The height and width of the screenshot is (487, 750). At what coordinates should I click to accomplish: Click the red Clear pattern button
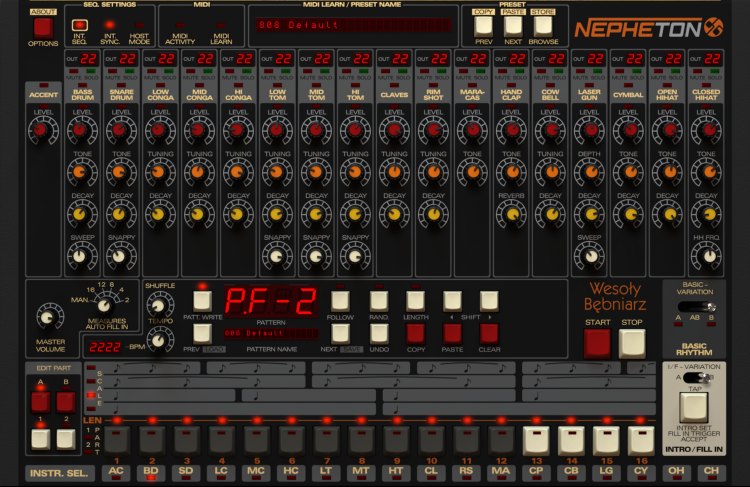[488, 333]
